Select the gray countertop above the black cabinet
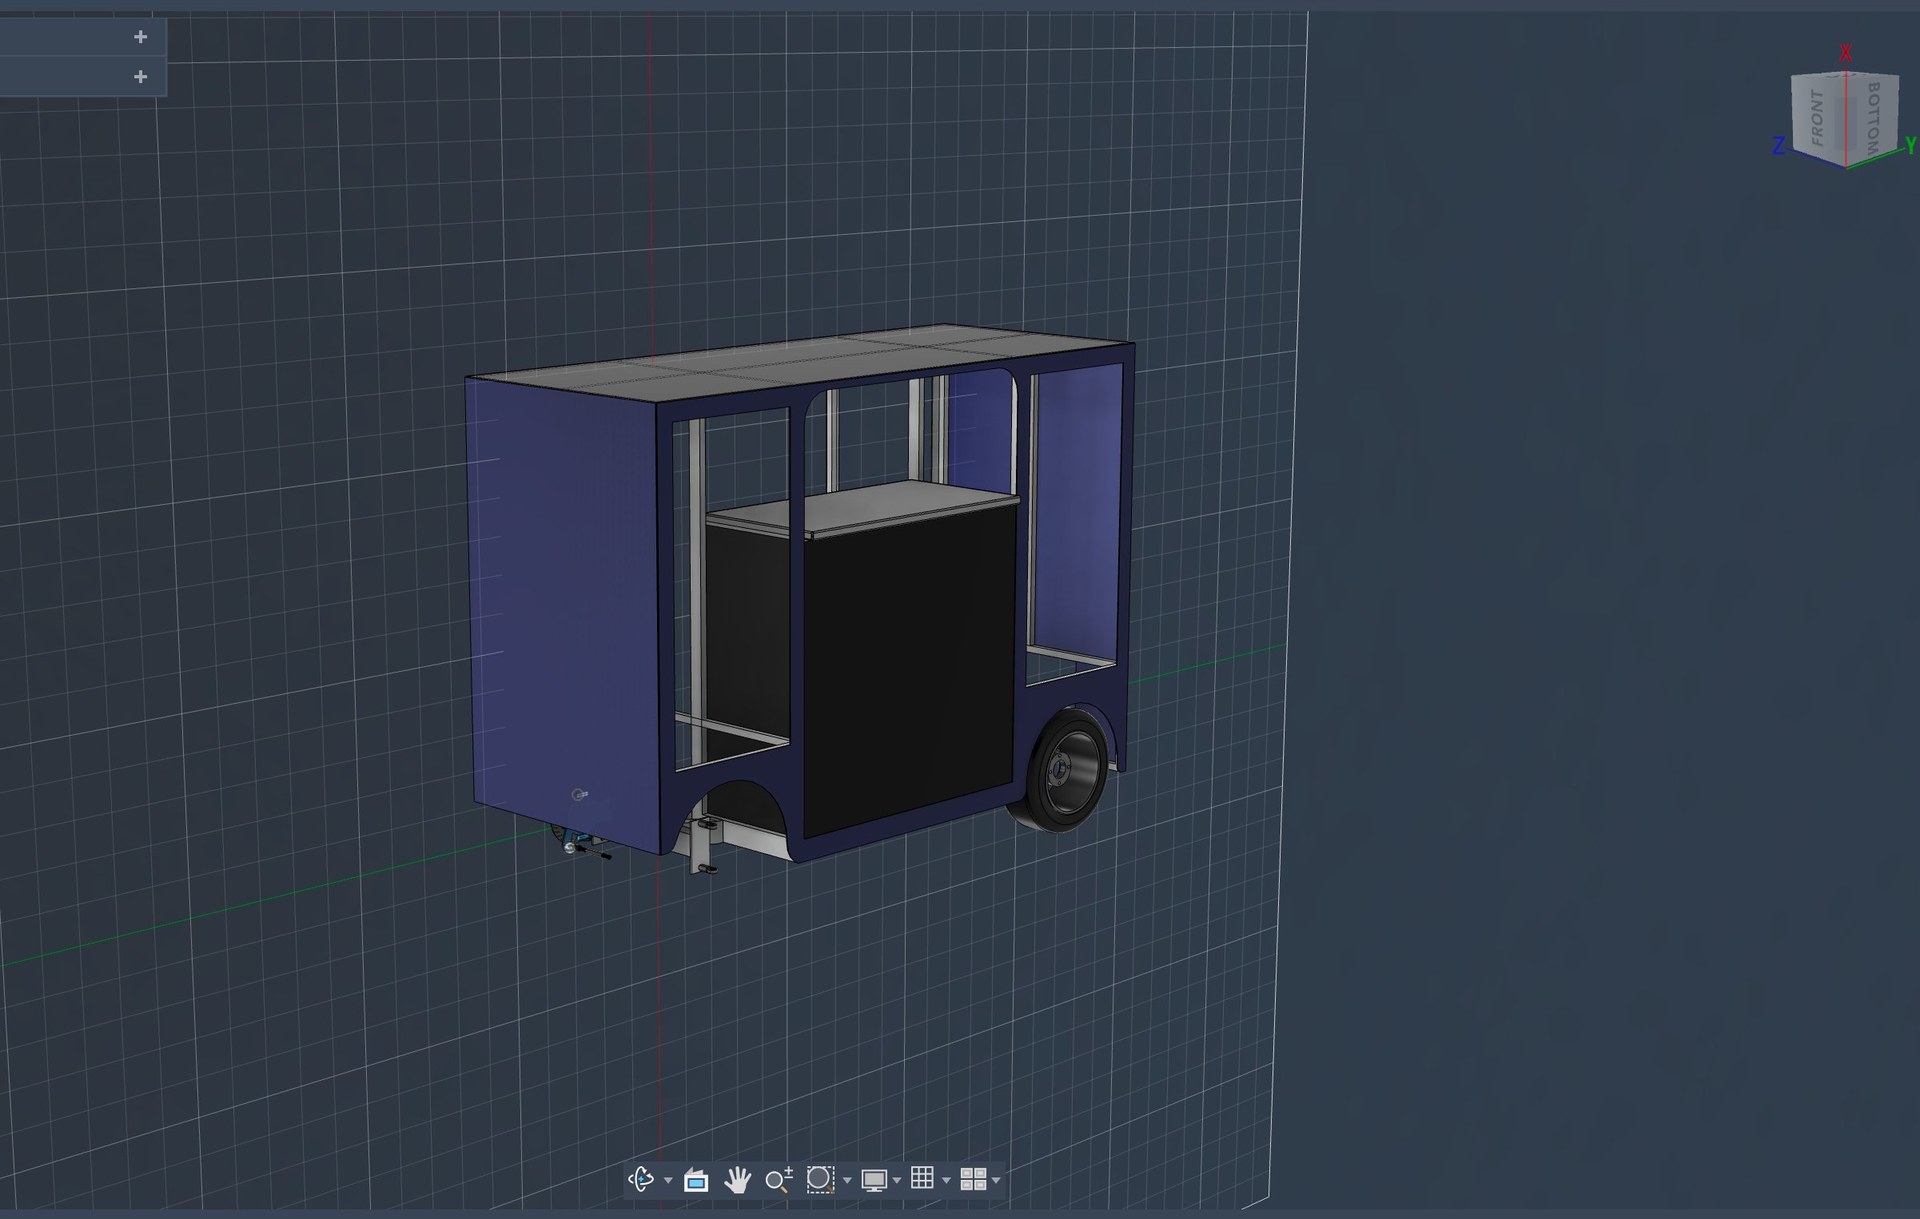Screen dimensions: 1920x1219 click(862, 508)
